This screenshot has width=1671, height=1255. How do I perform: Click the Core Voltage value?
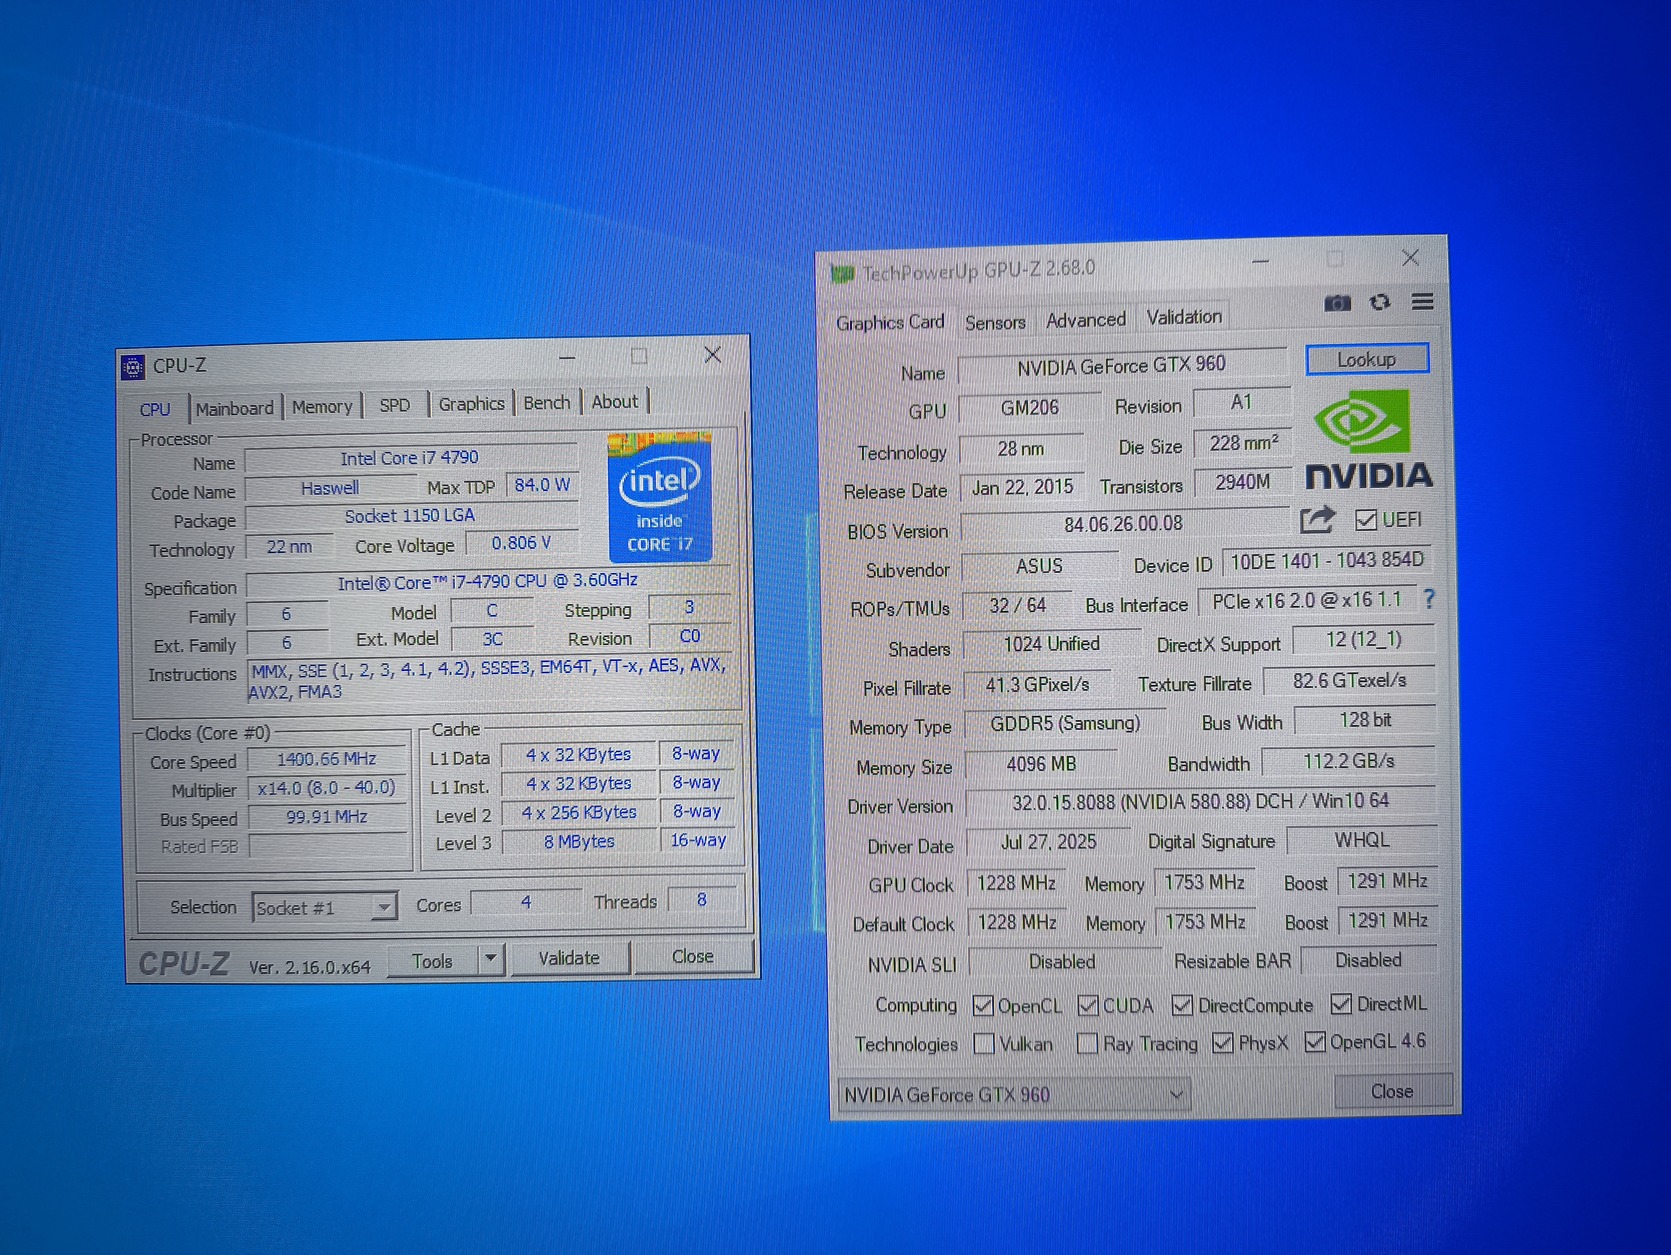click(x=521, y=543)
